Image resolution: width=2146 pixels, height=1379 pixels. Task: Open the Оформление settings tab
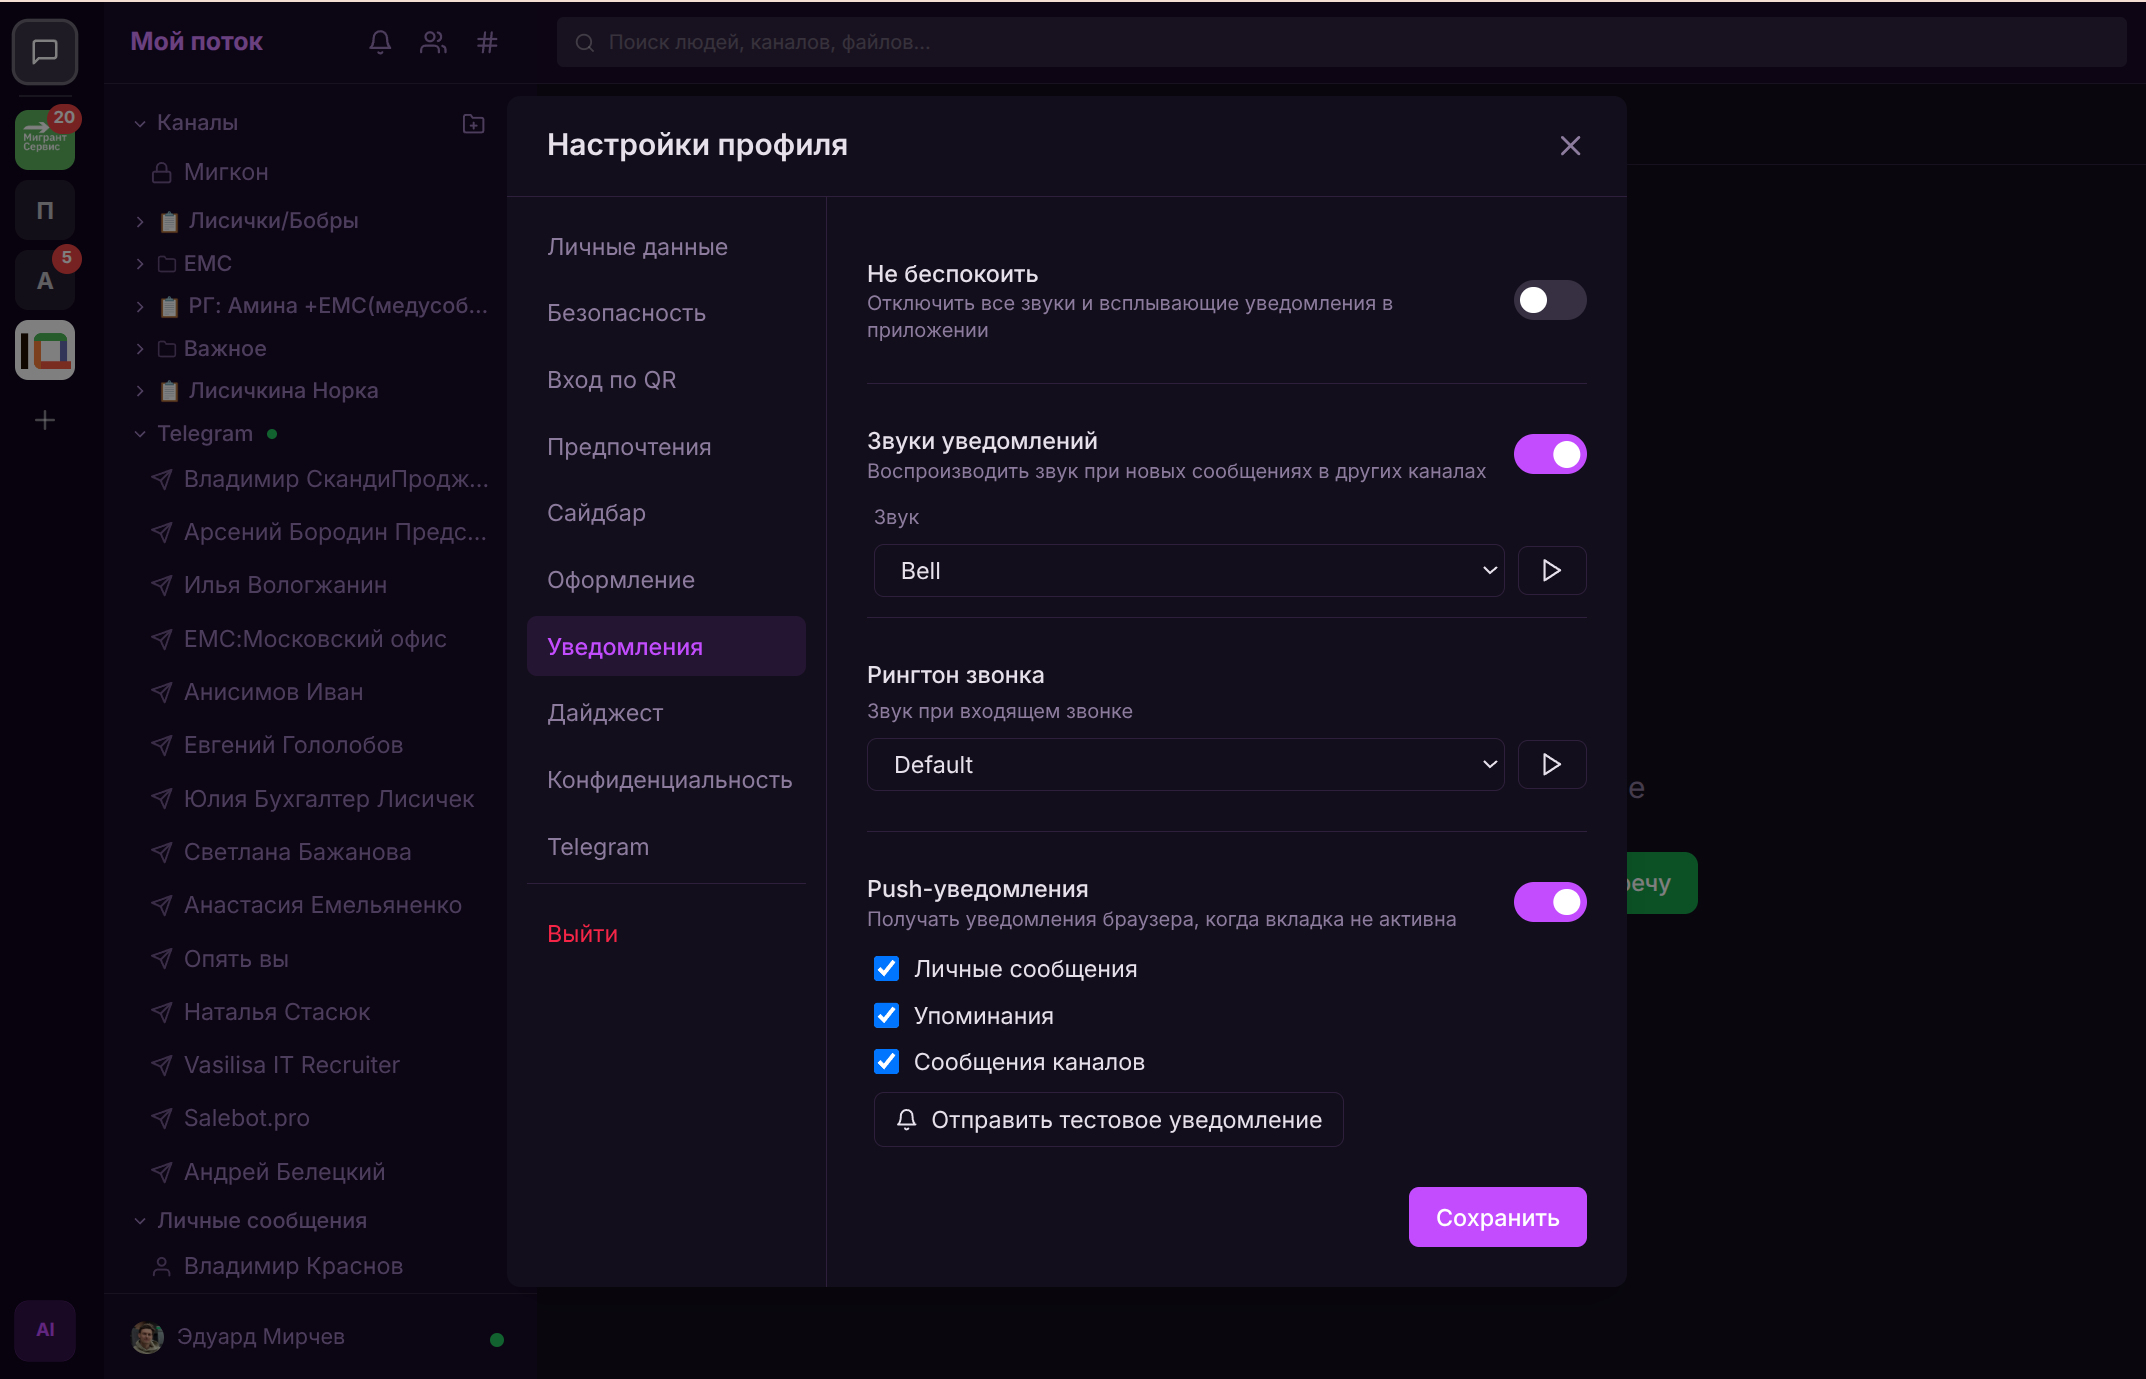[620, 580]
